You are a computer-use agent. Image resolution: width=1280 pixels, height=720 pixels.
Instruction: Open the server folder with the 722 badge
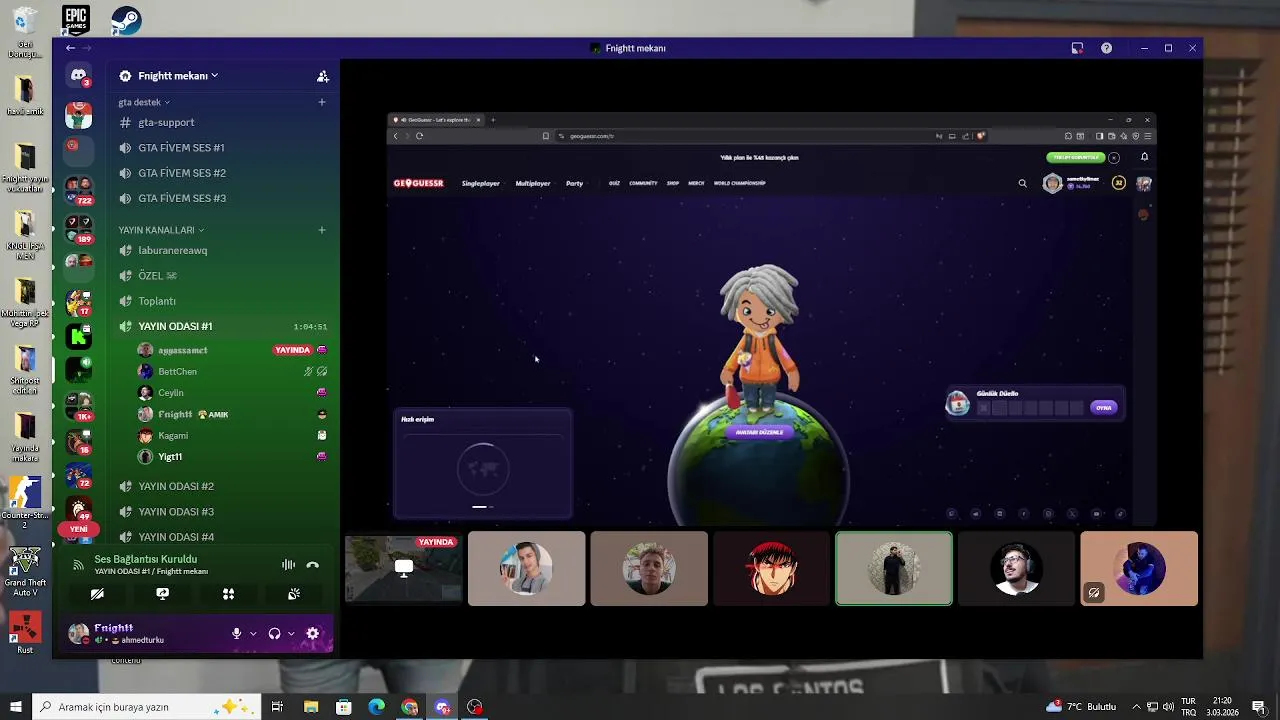pos(78,190)
